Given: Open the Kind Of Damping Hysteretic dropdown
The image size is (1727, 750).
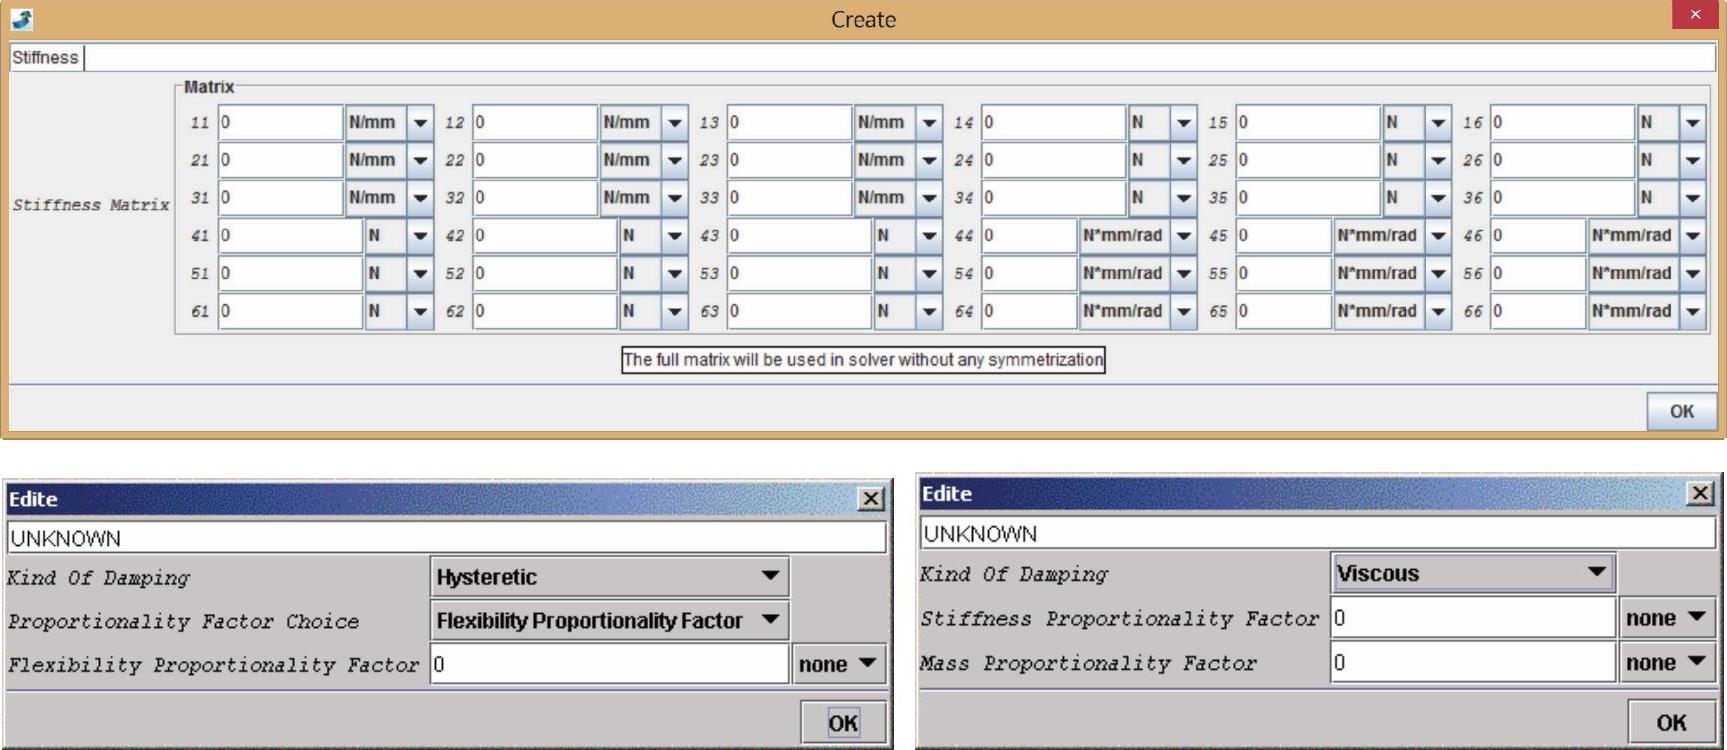Looking at the screenshot, I should click(x=609, y=577).
